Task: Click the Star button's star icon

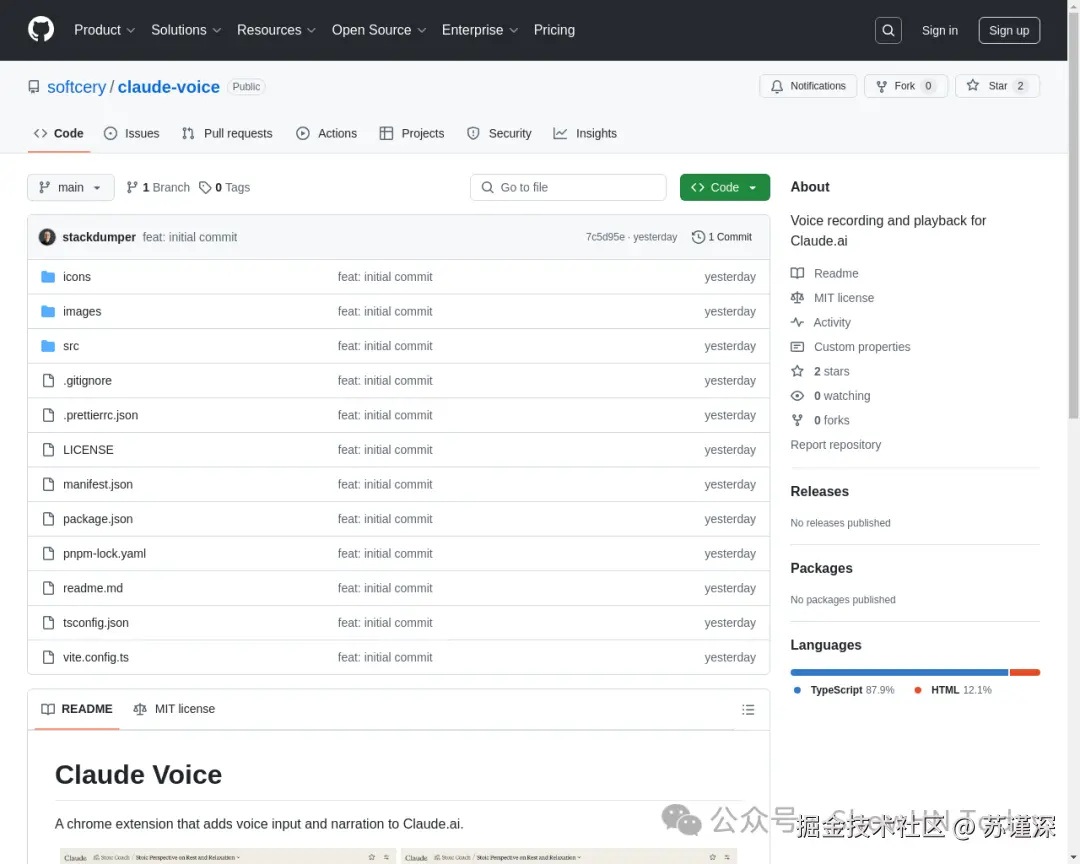Action: 973,85
